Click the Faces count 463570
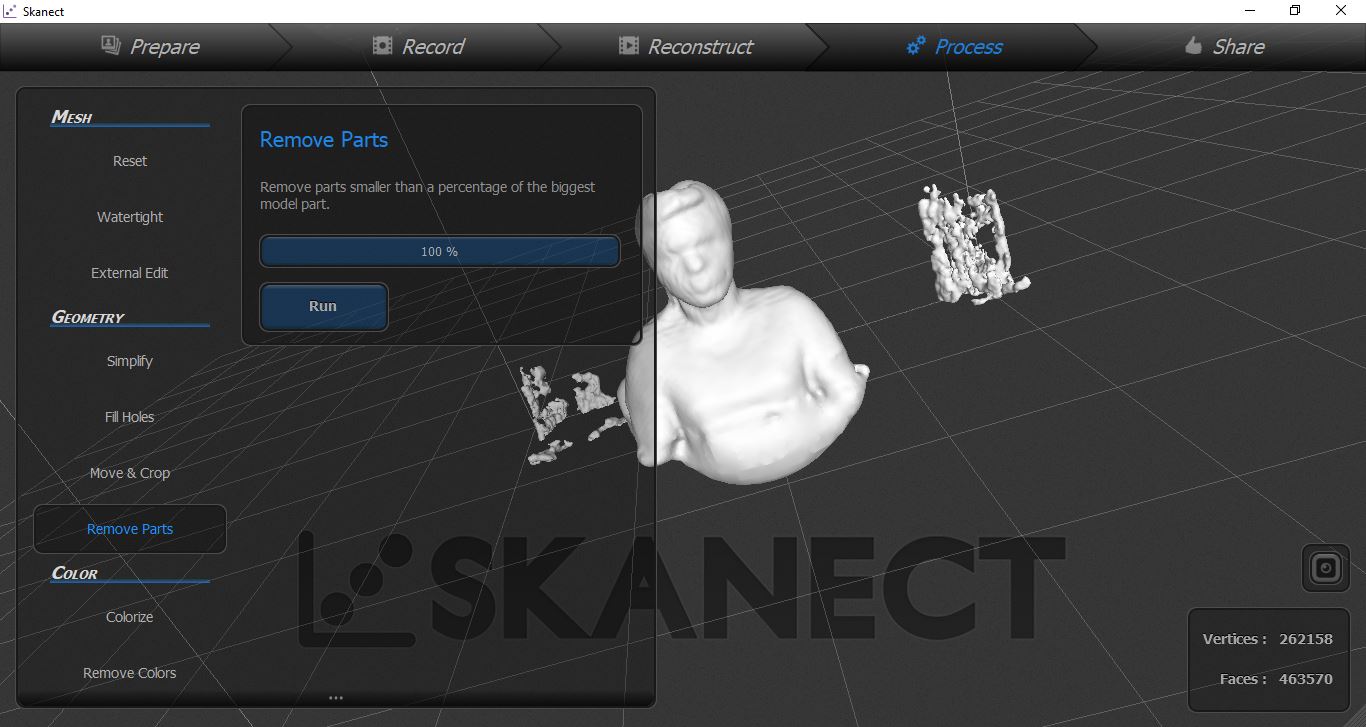The width and height of the screenshot is (1366, 727). coord(1306,679)
